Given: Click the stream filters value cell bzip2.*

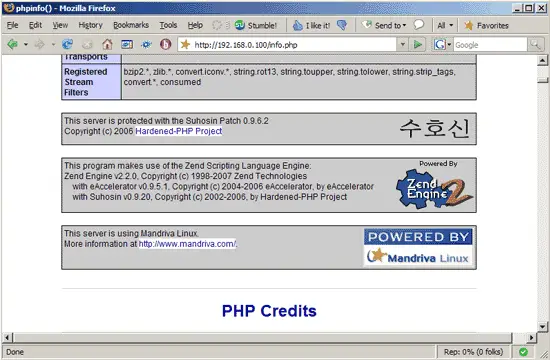Looking at the screenshot, I should (x=299, y=82).
